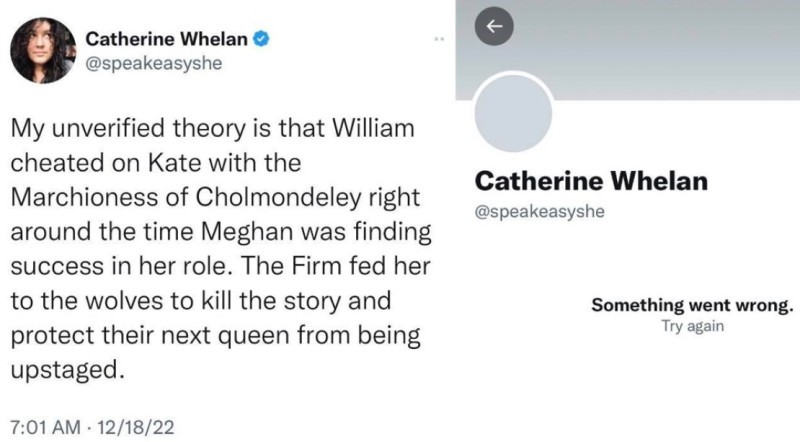This screenshot has width=800, height=442.
Task: Retry loading with the Try again link
Action: (x=692, y=326)
